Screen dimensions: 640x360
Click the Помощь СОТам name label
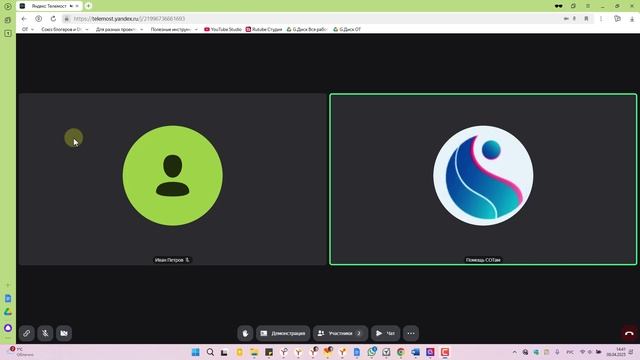(483, 260)
